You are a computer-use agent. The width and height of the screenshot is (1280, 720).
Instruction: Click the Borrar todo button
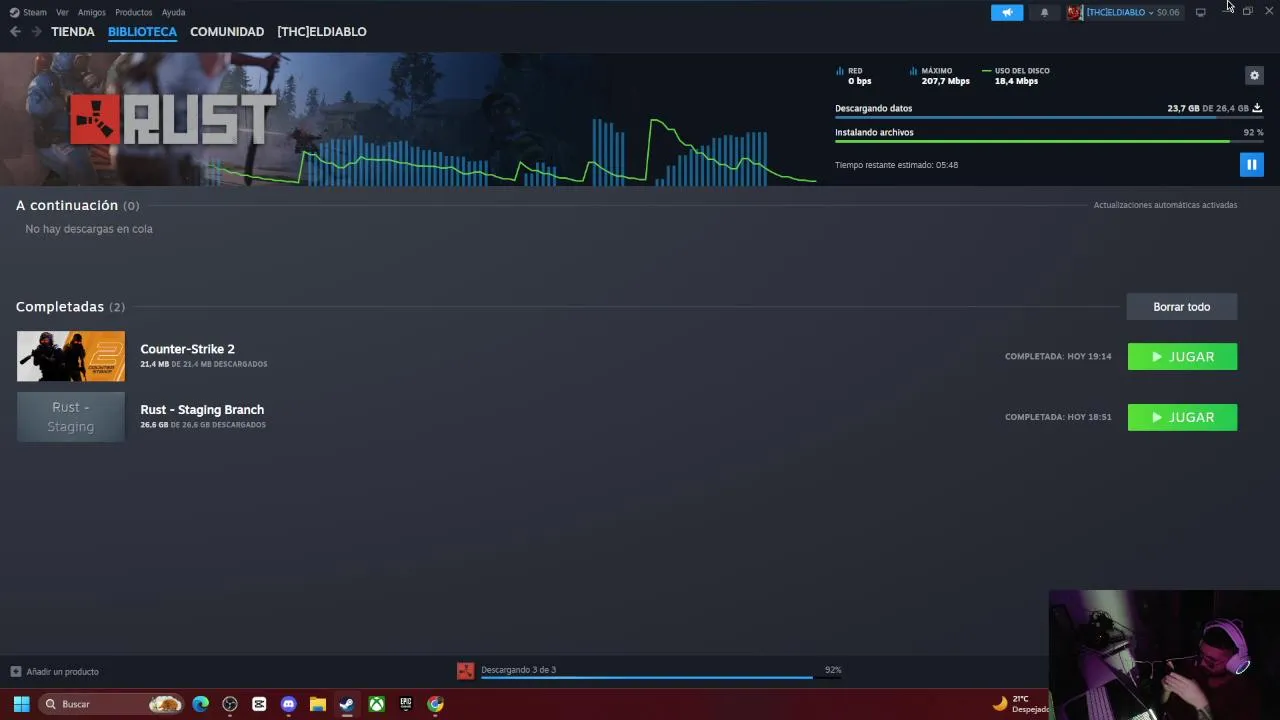1182,307
